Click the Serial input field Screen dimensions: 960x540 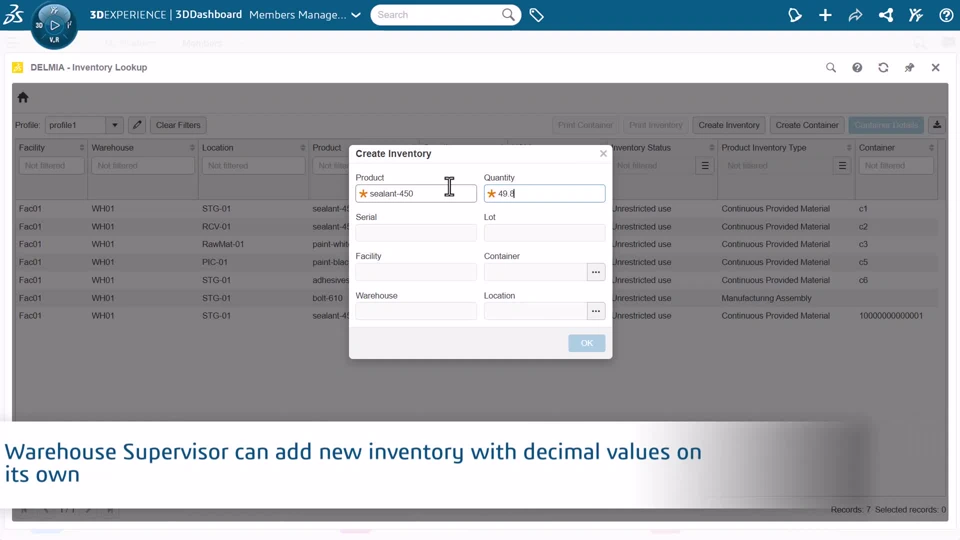(x=416, y=233)
